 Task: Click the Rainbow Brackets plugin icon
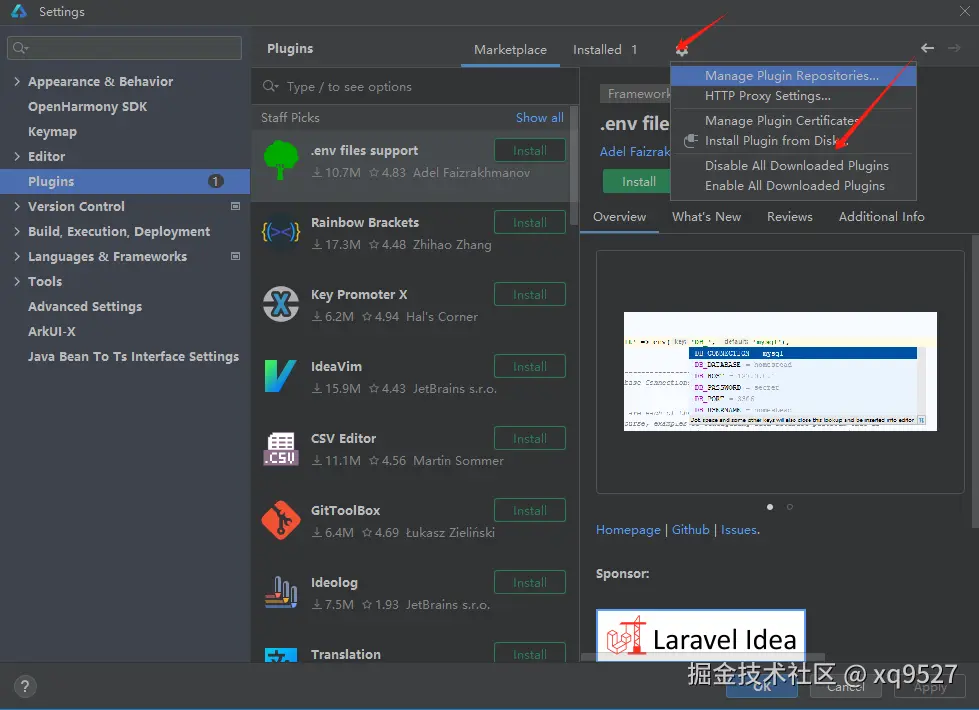[x=280, y=232]
